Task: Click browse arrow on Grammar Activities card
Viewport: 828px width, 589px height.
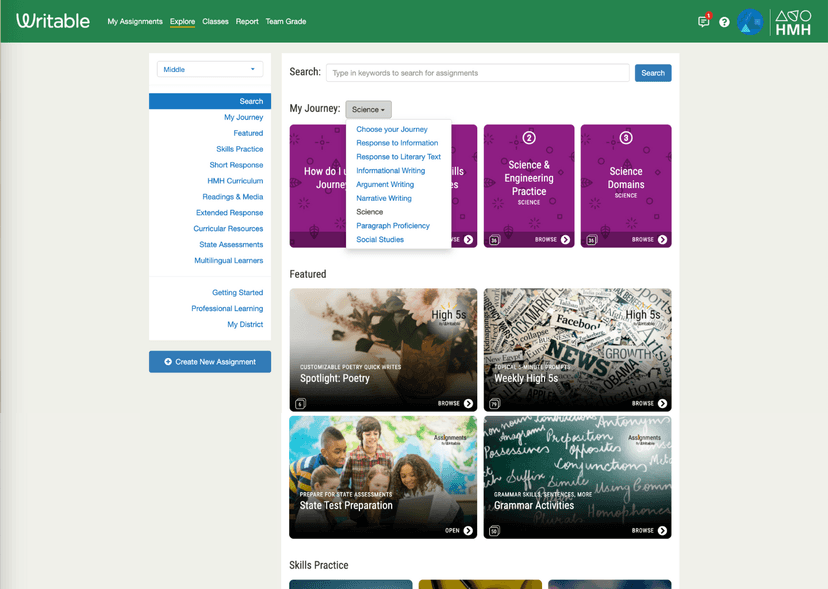Action: click(661, 532)
